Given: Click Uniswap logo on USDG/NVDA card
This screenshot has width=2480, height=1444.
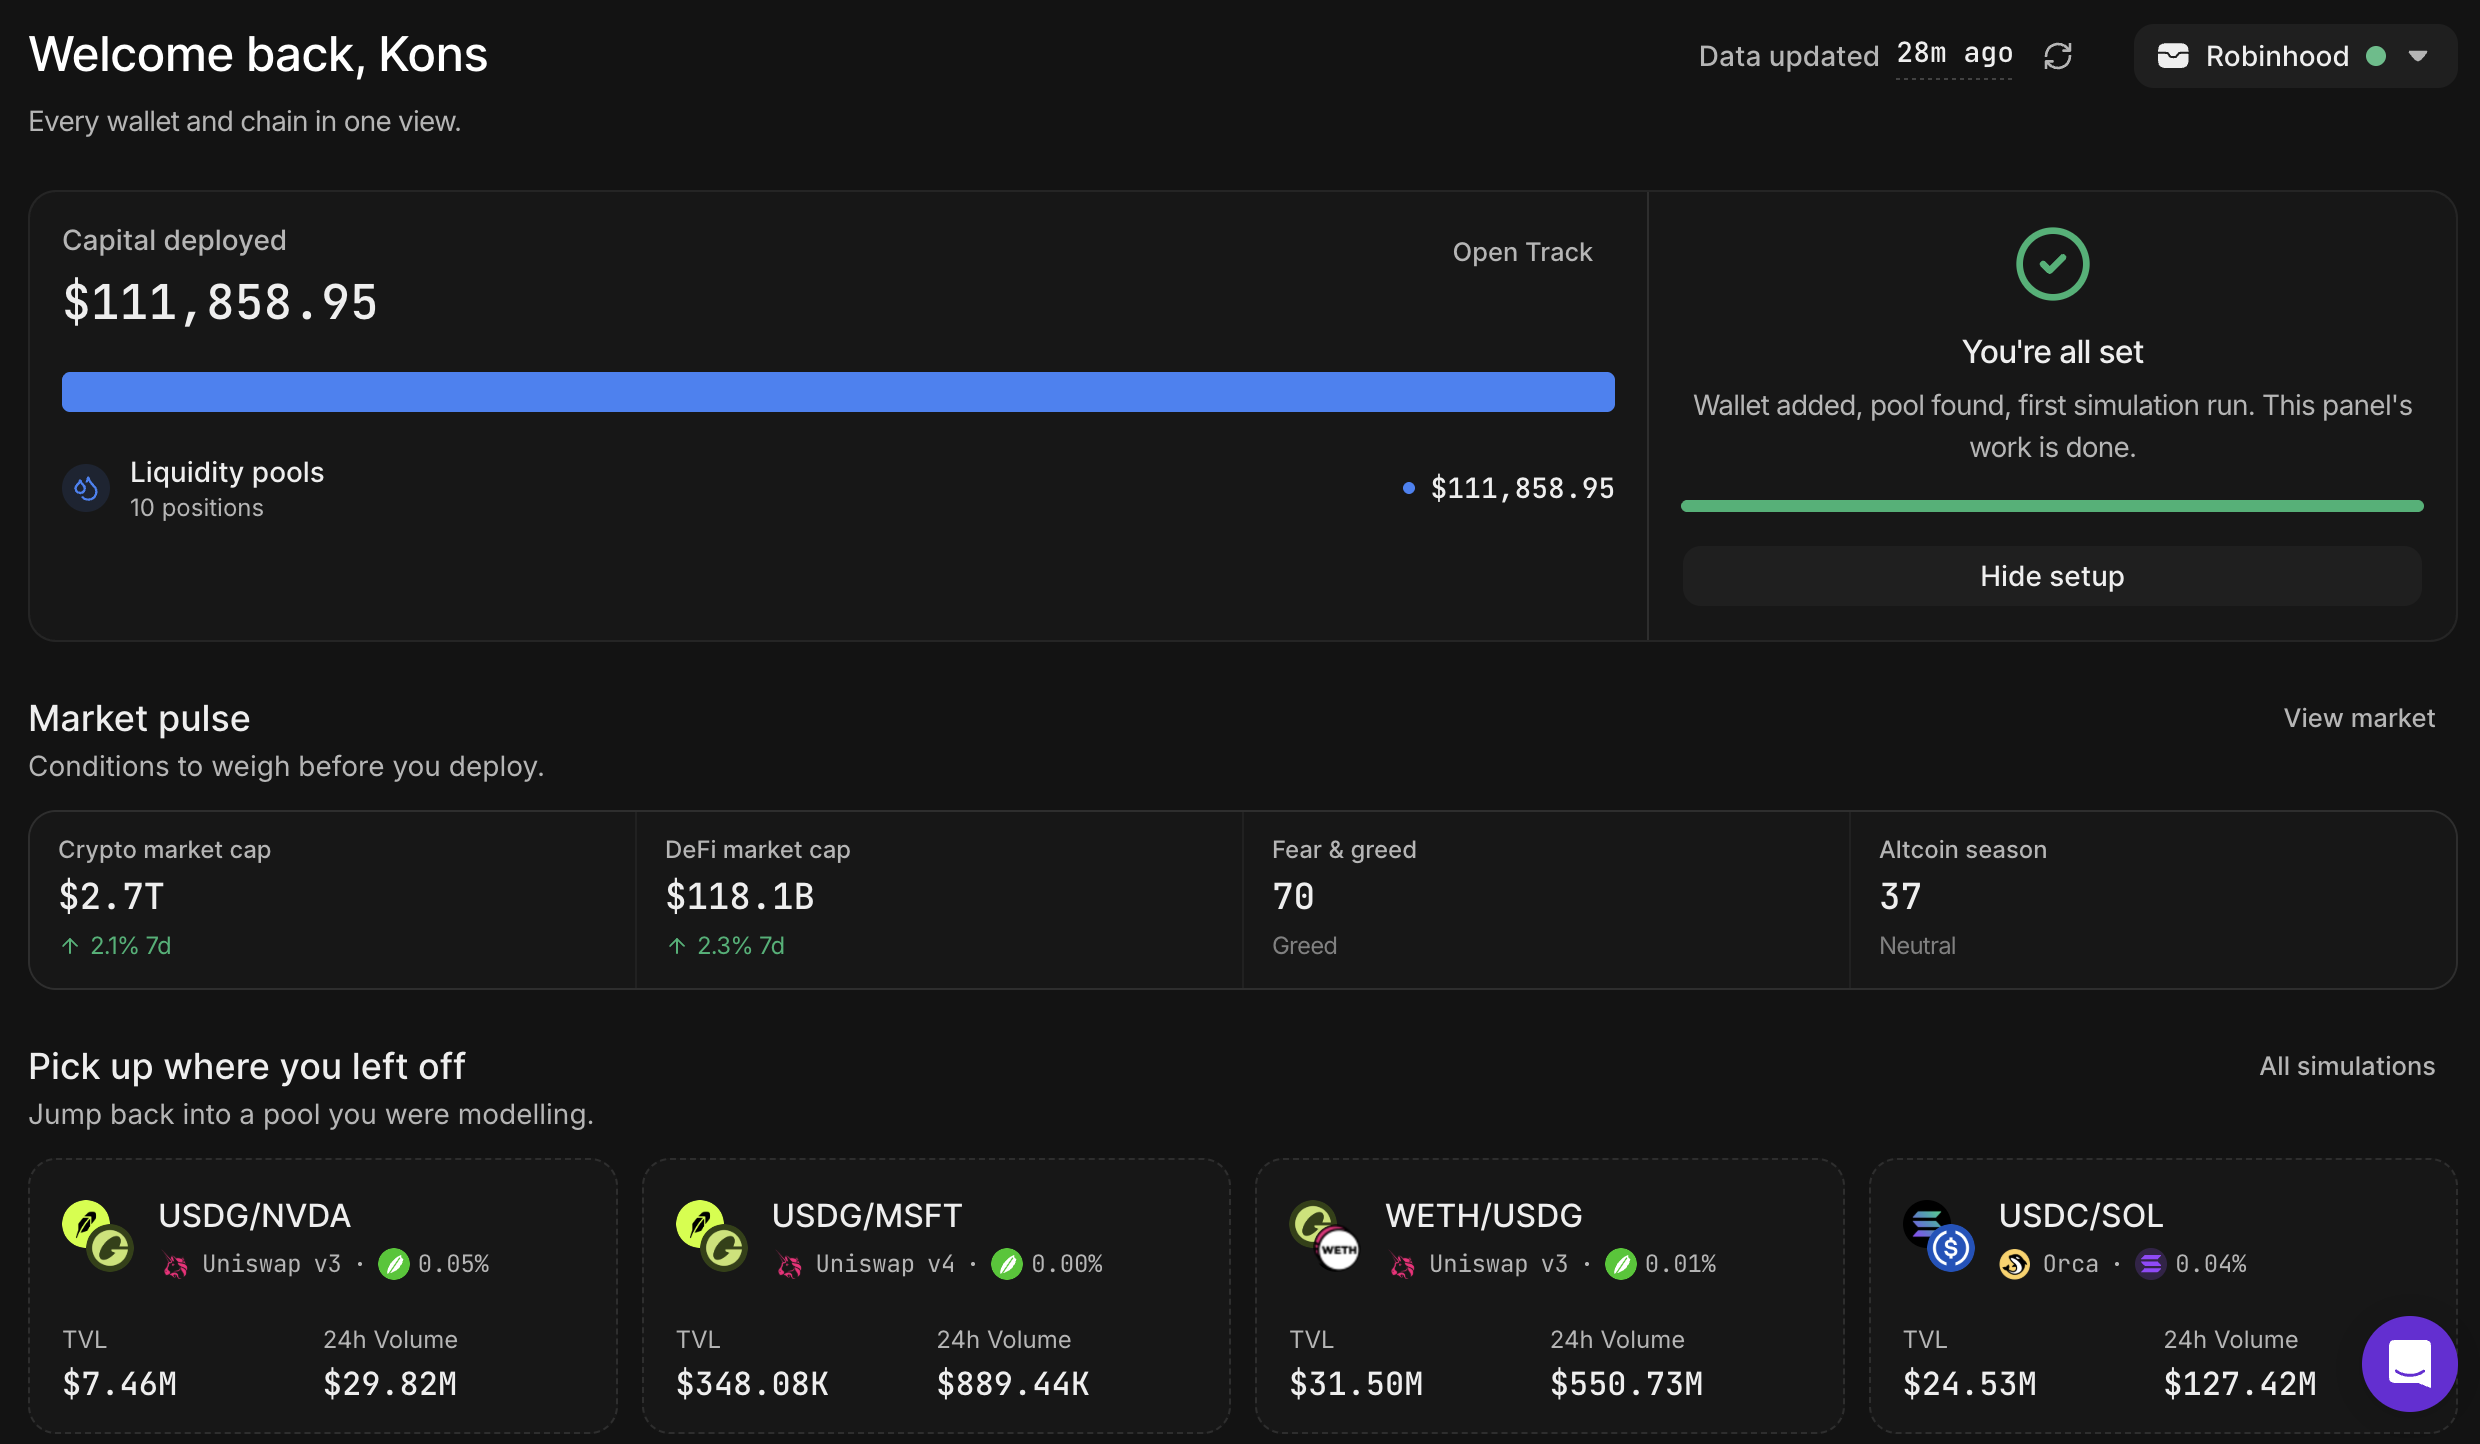Looking at the screenshot, I should (x=176, y=1266).
